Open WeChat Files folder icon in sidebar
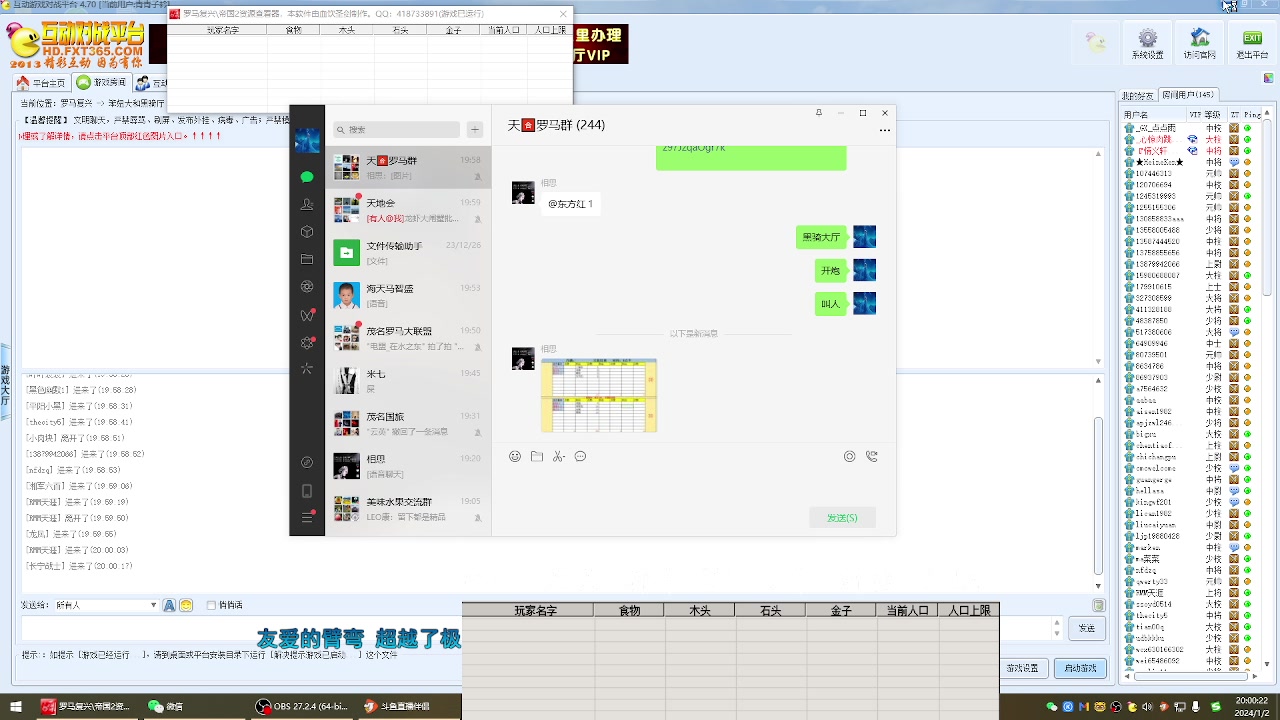 coord(307,259)
